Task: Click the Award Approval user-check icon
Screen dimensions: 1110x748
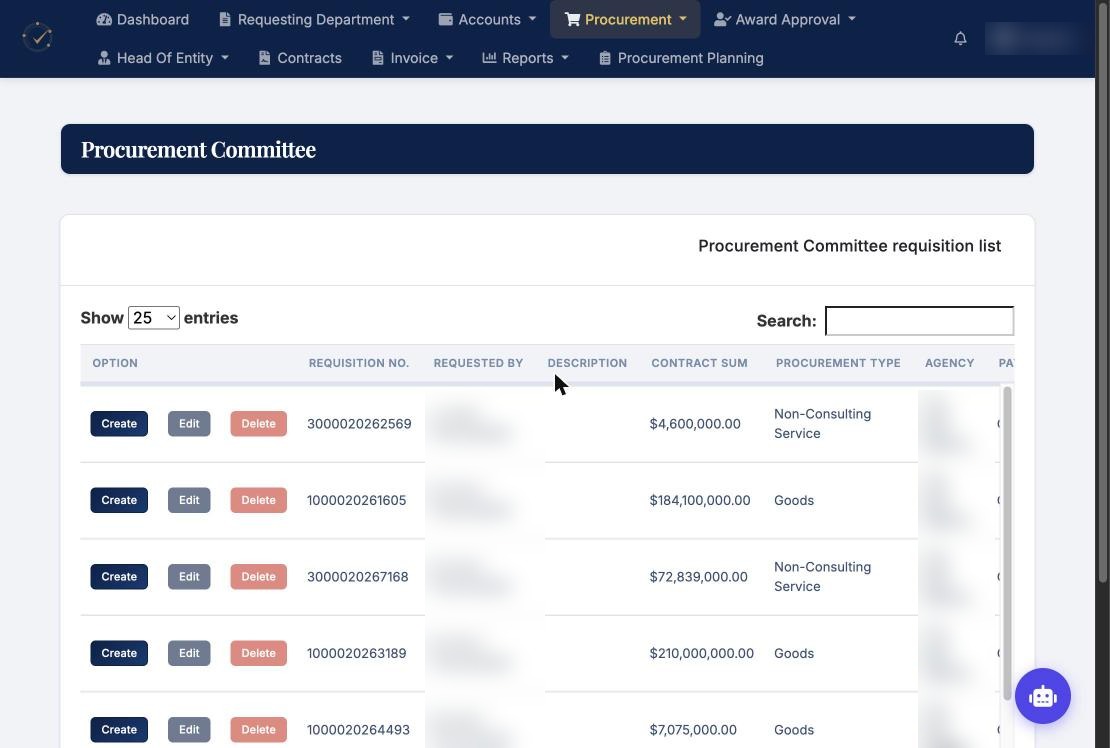Action: click(722, 19)
